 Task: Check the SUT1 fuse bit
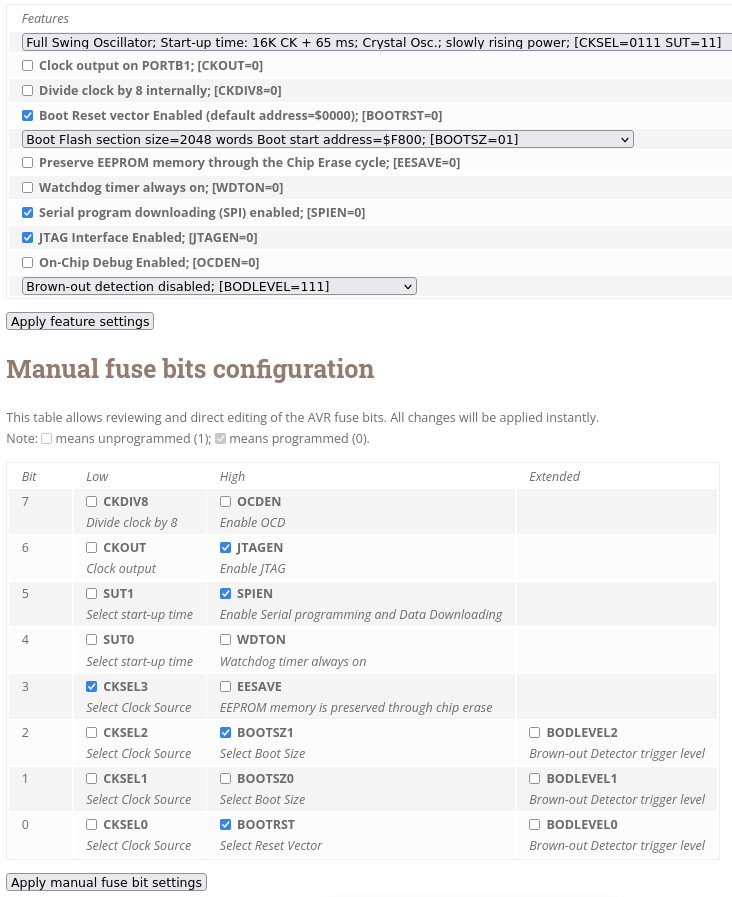point(92,594)
